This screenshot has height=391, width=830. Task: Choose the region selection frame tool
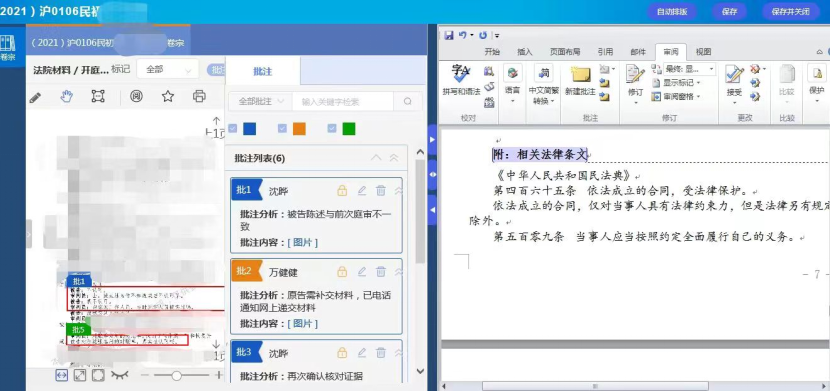point(98,96)
